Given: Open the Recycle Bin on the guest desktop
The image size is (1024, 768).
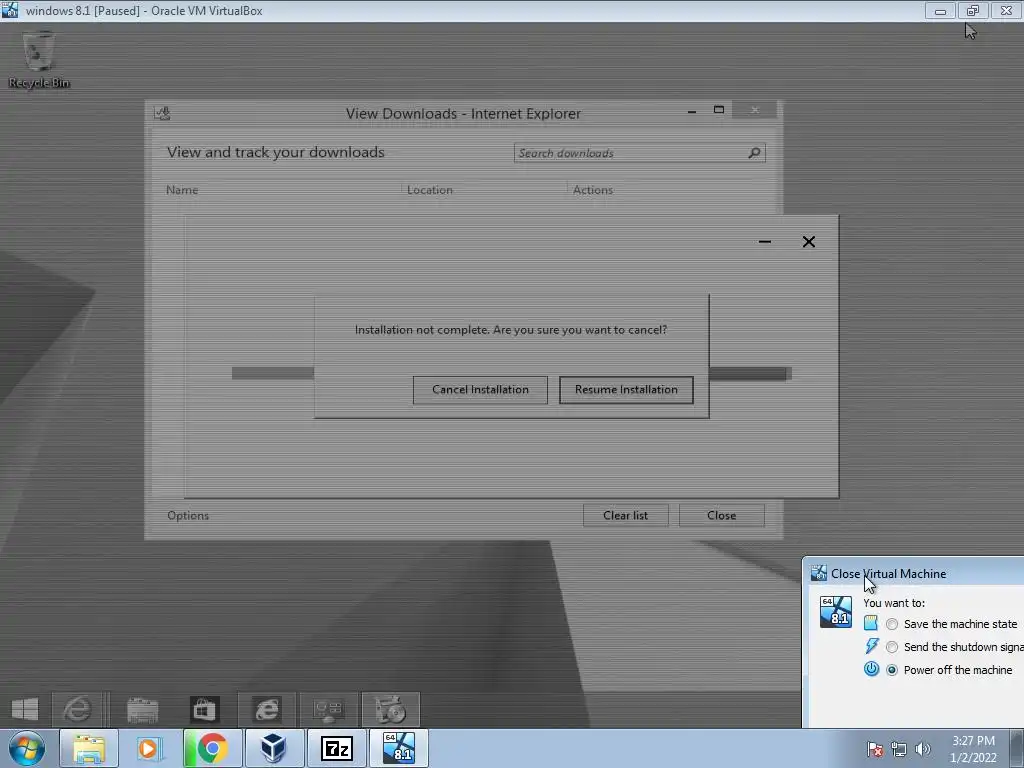Looking at the screenshot, I should tap(39, 60).
